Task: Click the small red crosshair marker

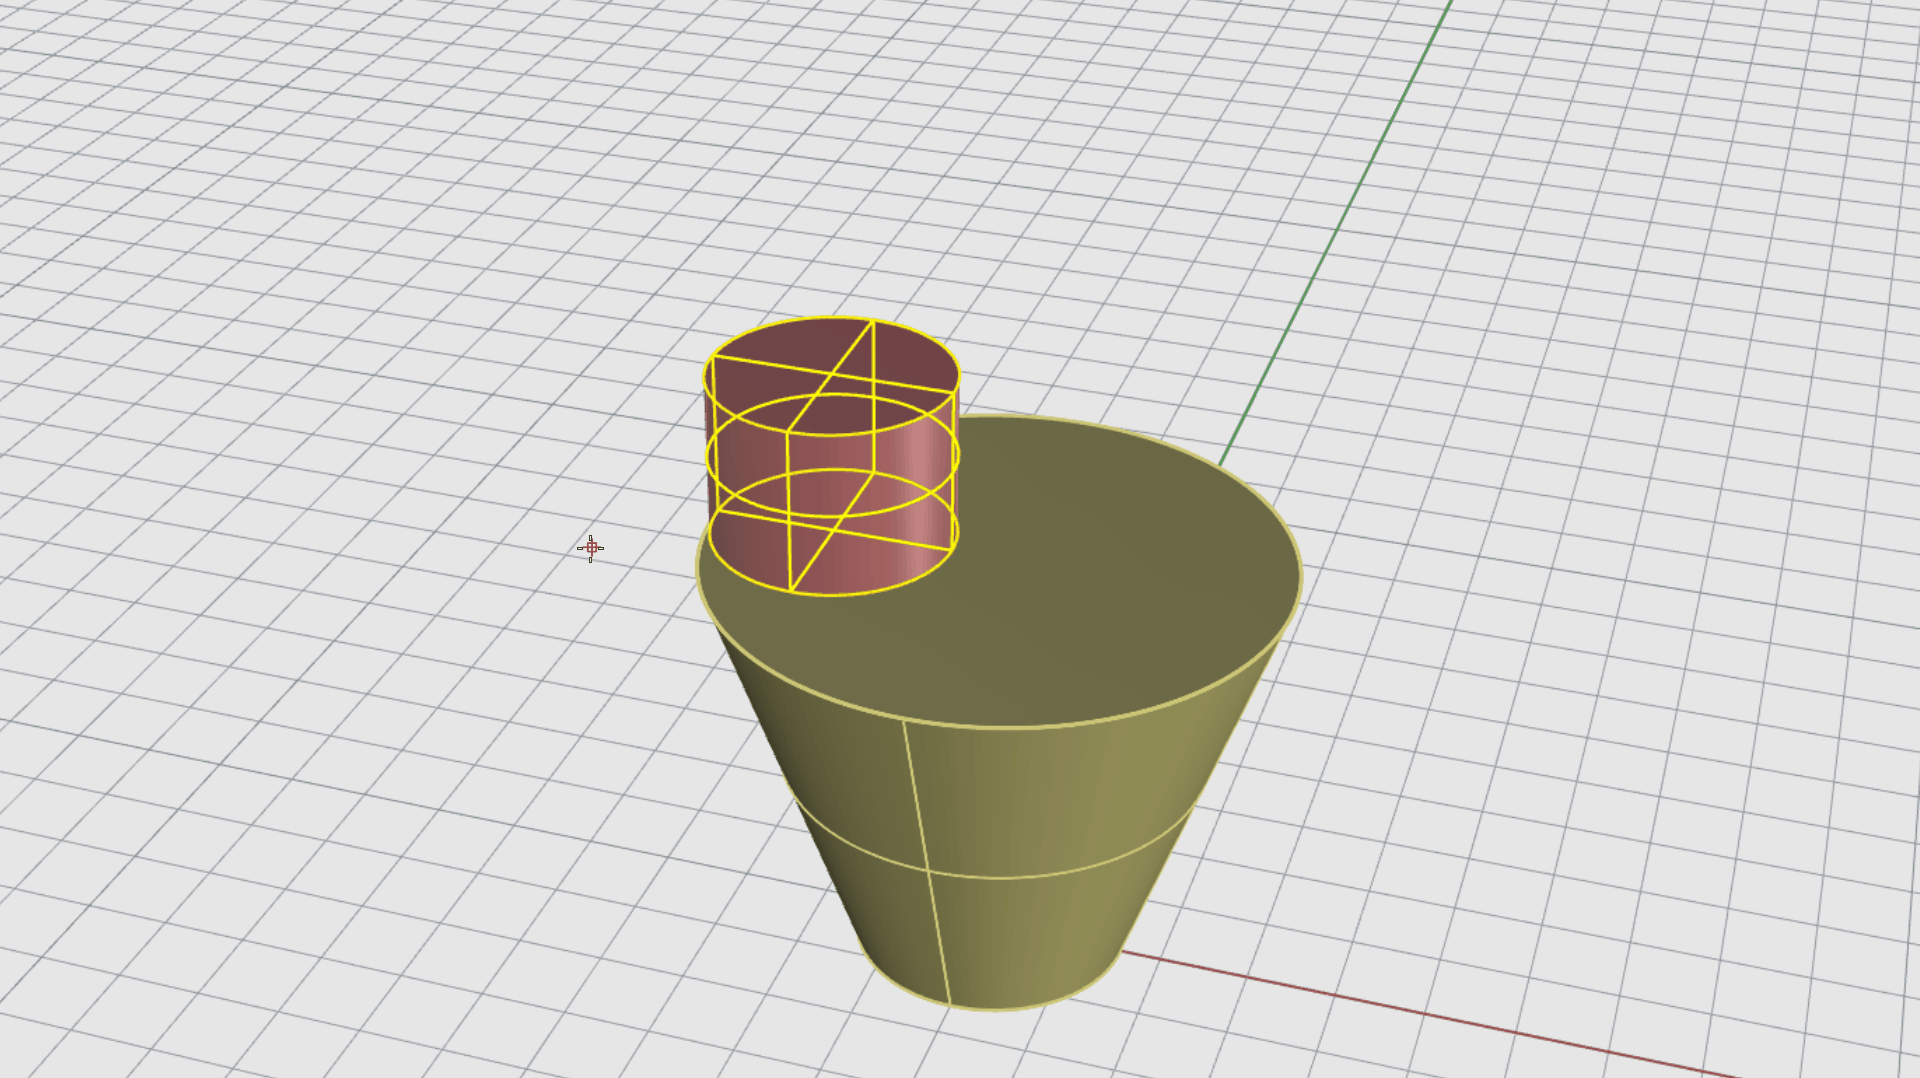Action: tap(590, 548)
